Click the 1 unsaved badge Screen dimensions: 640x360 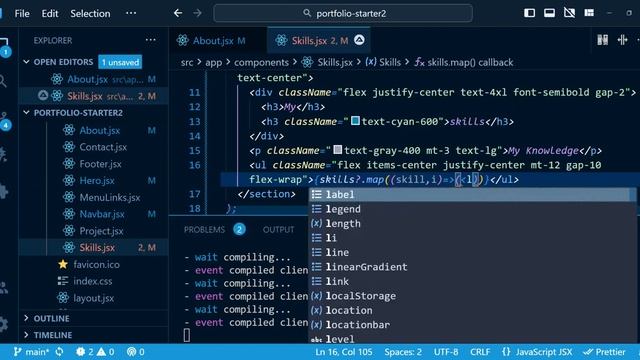(x=120, y=62)
